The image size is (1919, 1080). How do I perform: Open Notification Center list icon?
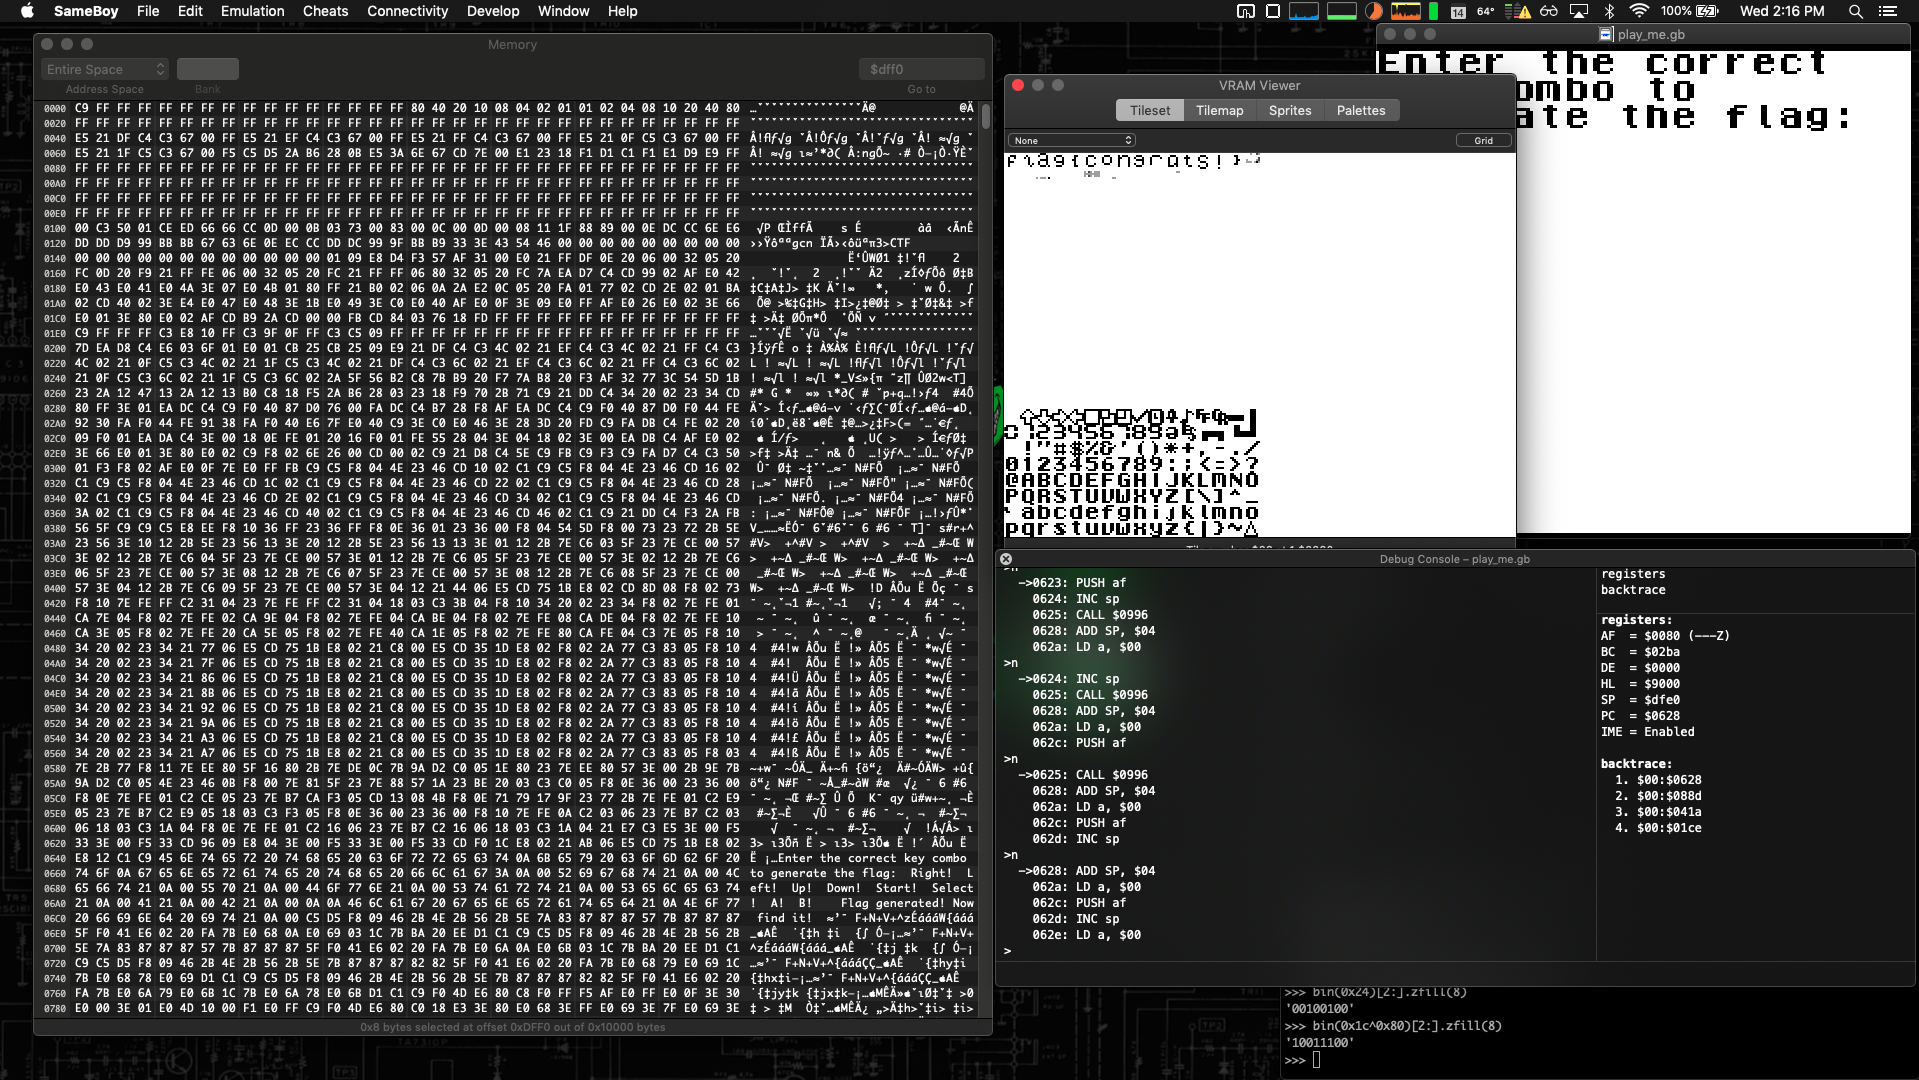click(1890, 12)
